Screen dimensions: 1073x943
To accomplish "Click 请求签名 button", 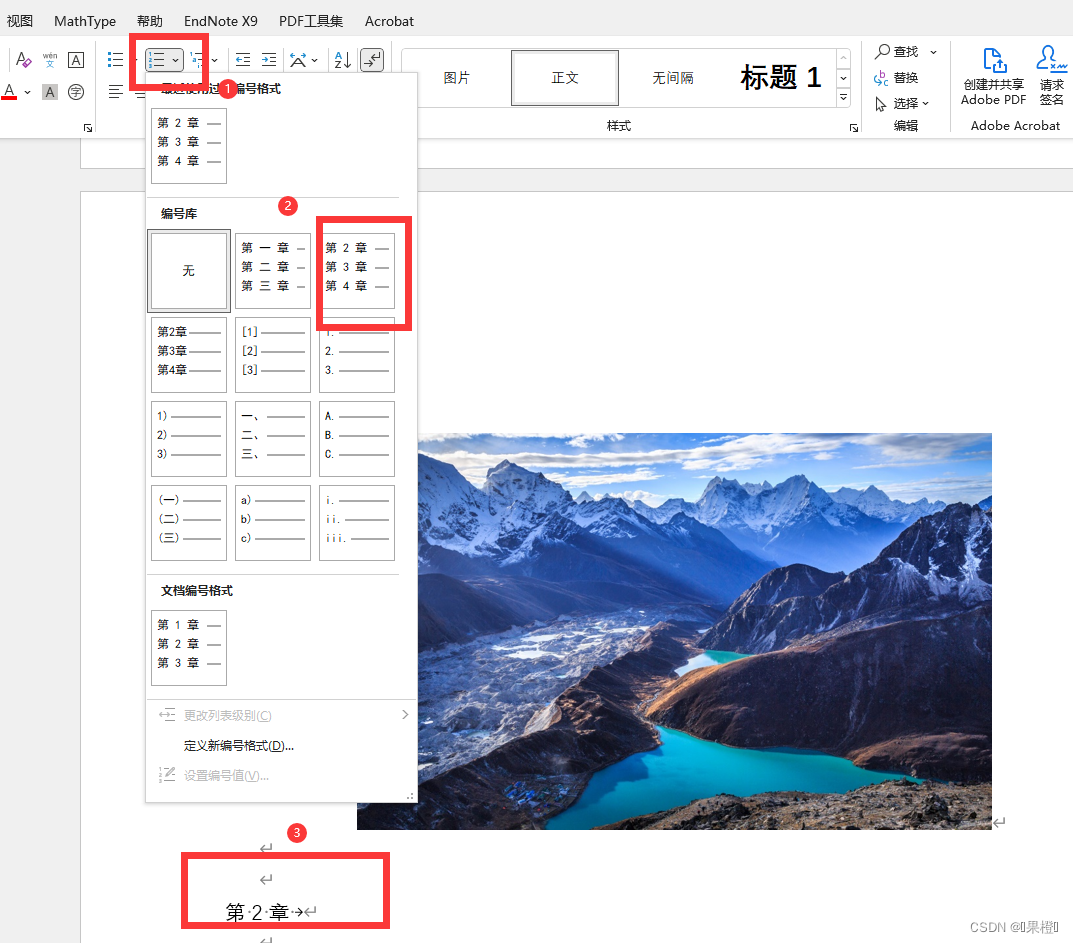I will (x=1052, y=76).
